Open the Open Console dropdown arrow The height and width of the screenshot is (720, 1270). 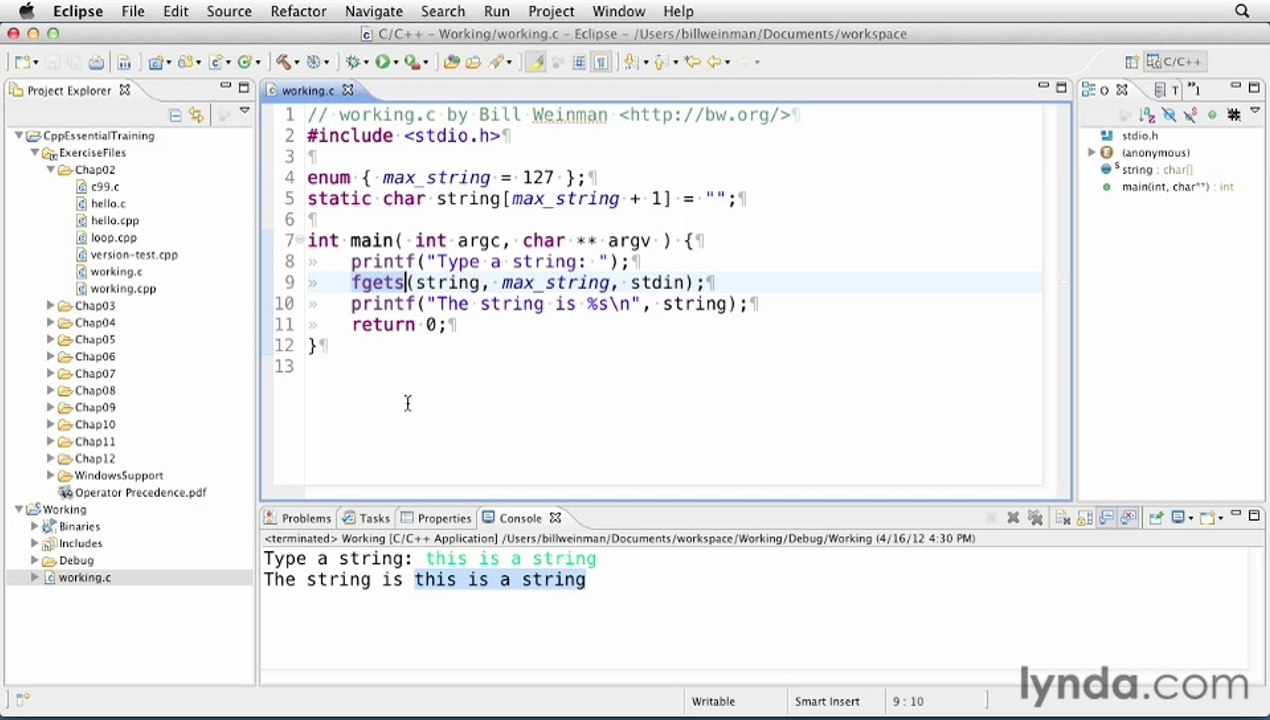coord(1221,519)
